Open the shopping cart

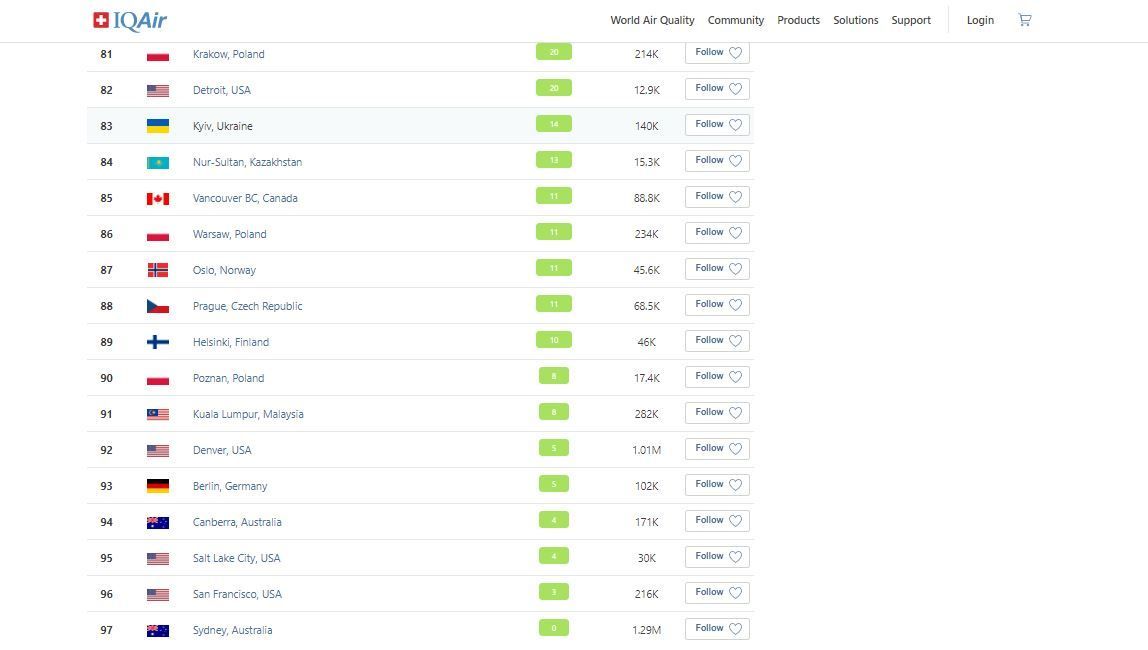coord(1024,20)
